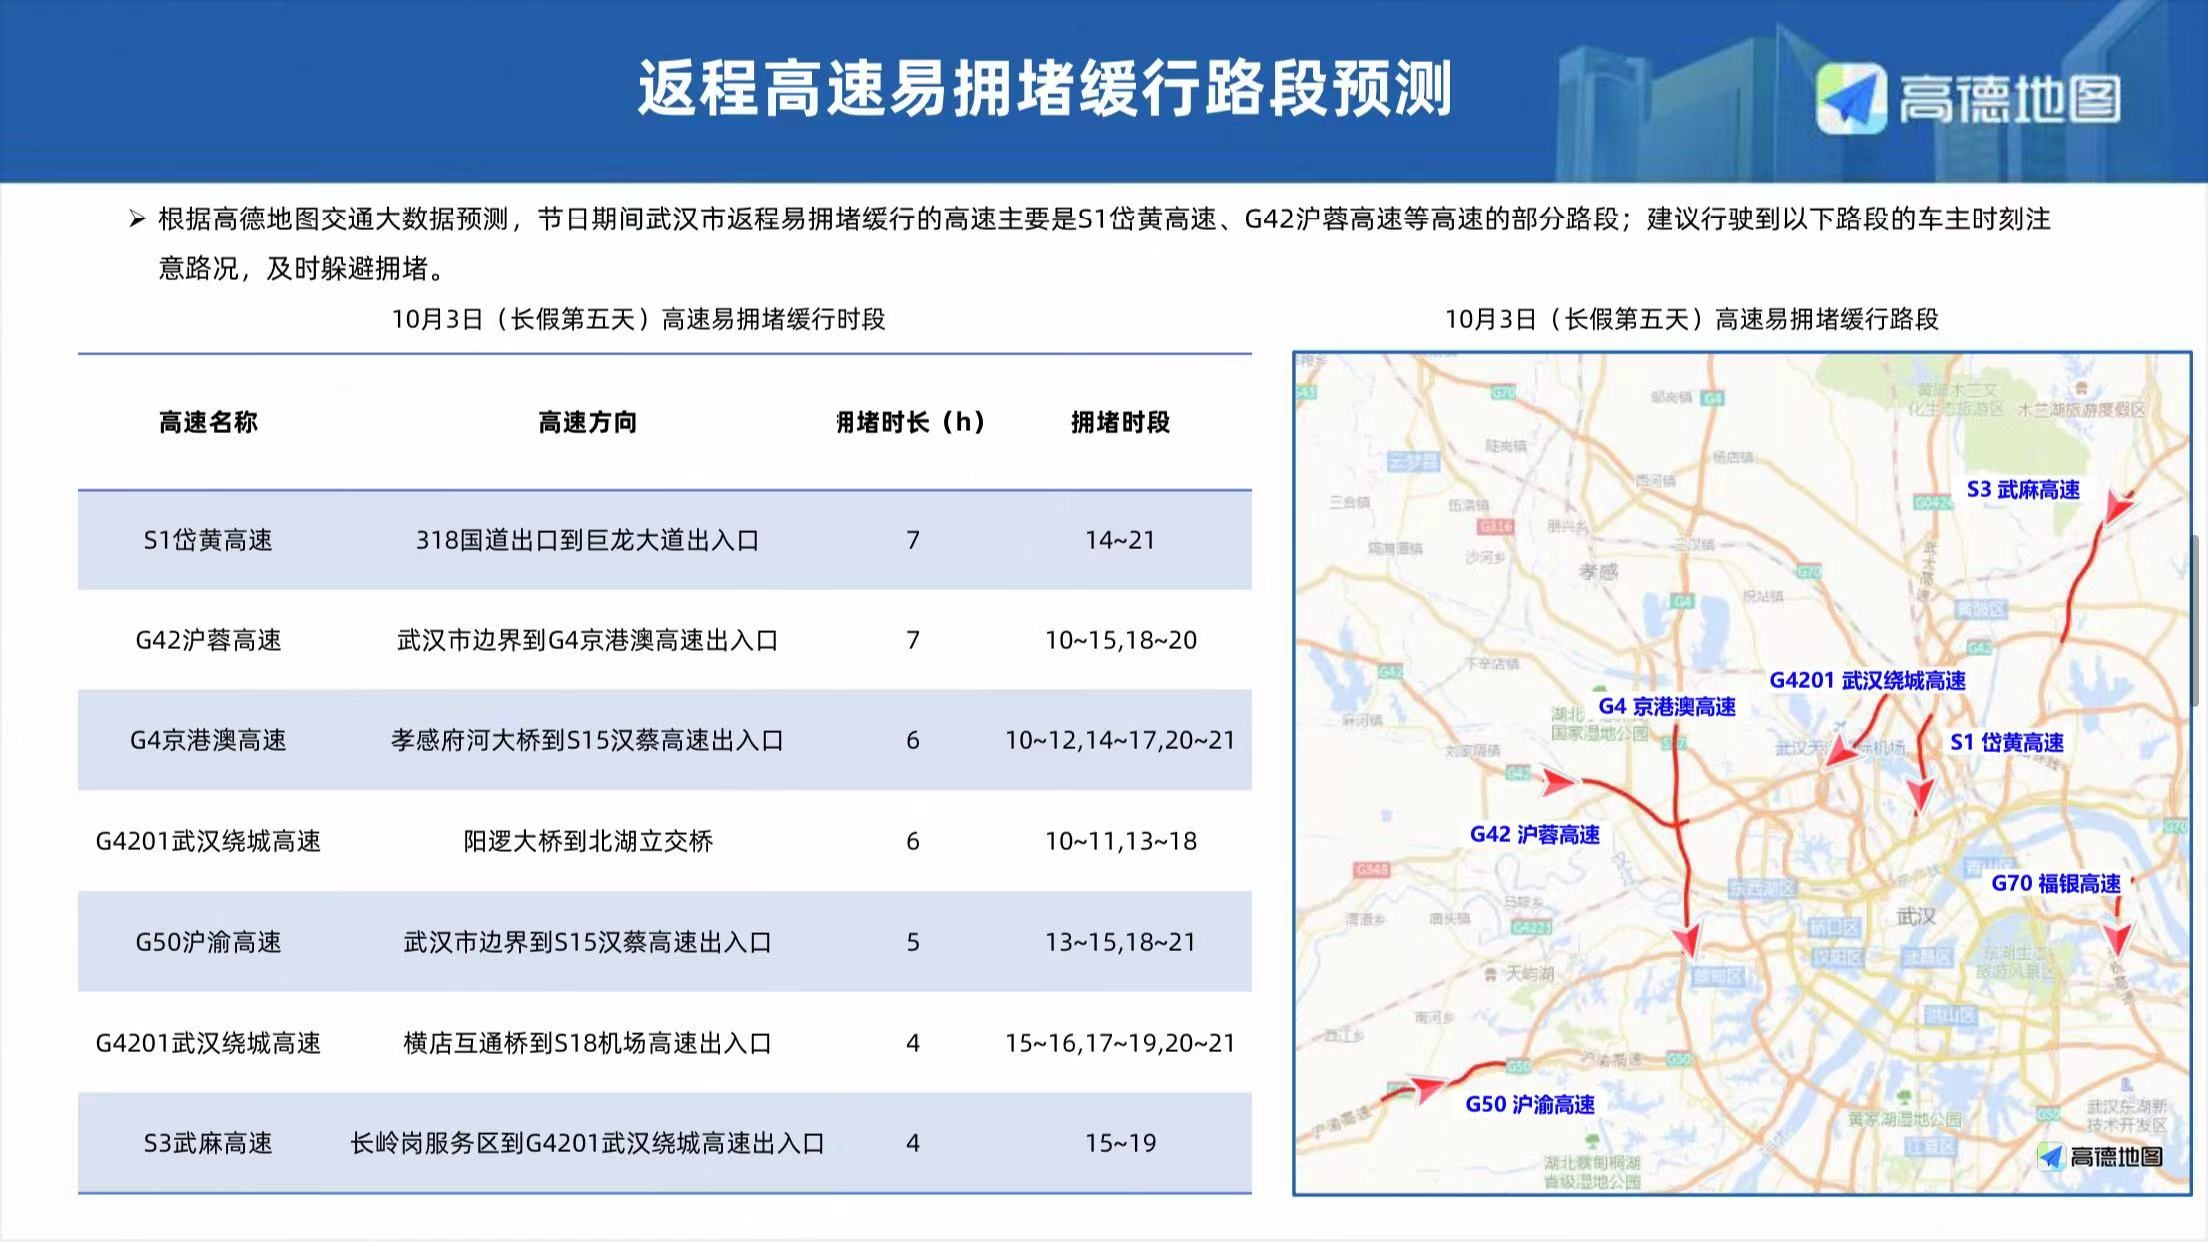
Task: Click the 高德地图 watermark logo on the map
Action: 2100,1156
